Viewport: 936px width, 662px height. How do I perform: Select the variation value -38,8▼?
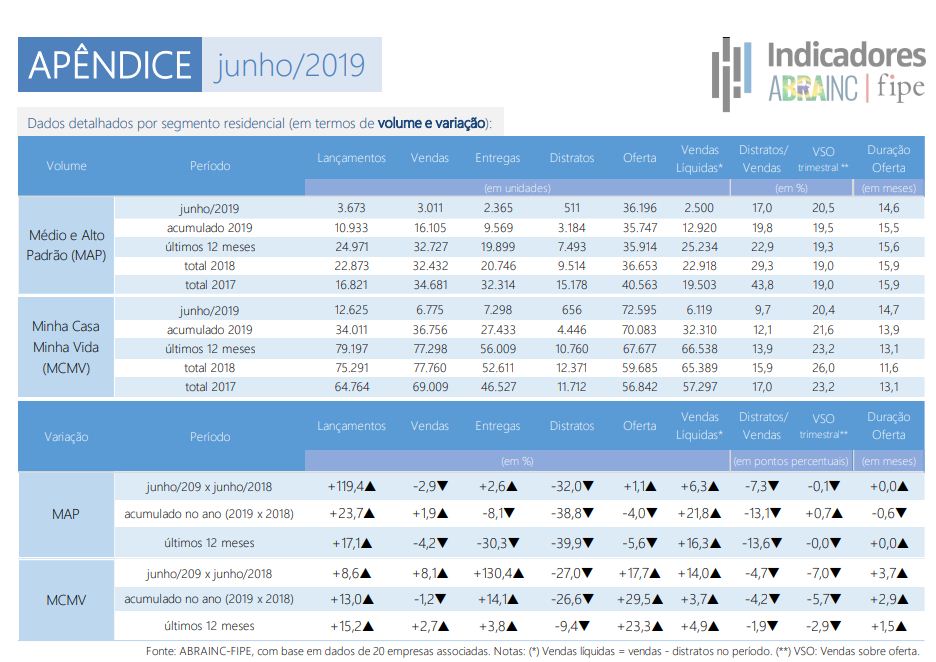point(572,513)
